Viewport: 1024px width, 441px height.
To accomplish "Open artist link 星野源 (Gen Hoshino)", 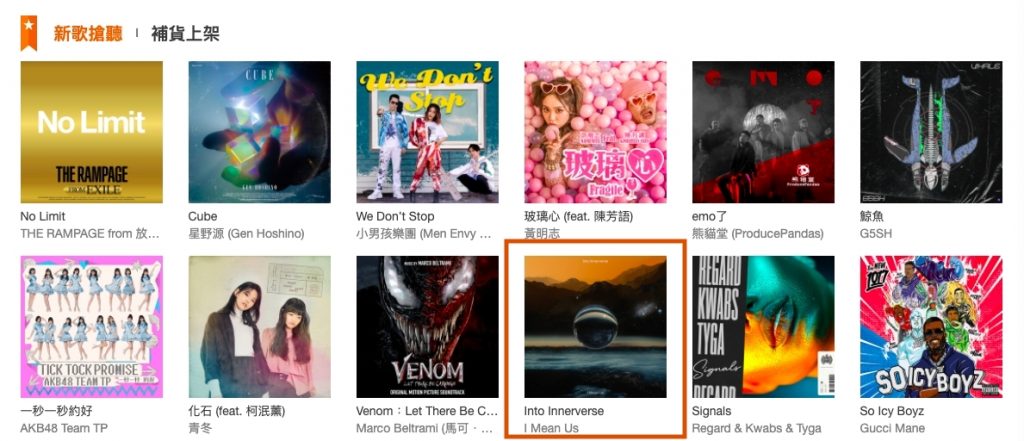I will tap(246, 233).
